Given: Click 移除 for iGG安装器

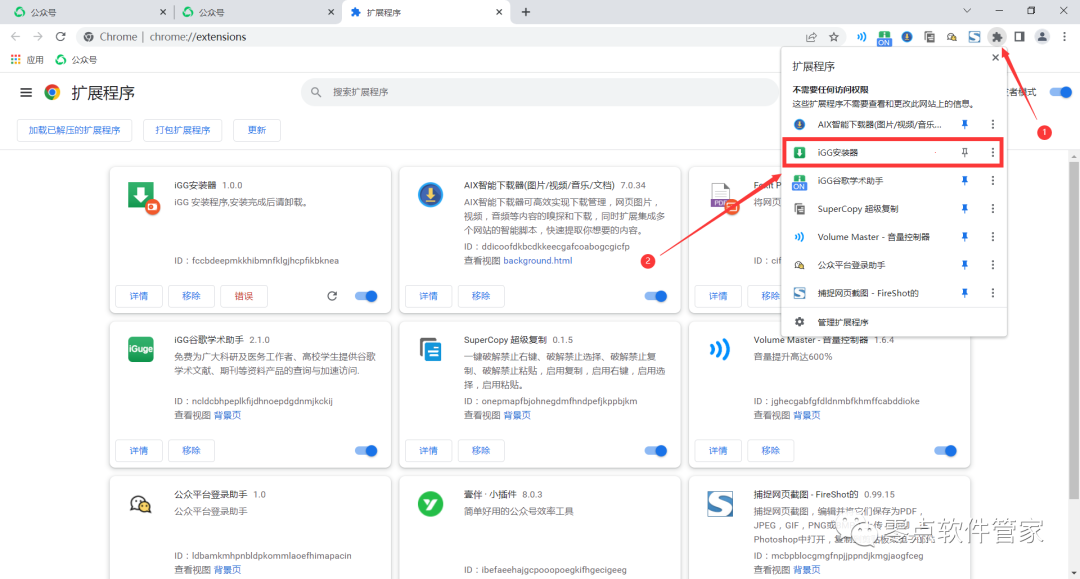Looking at the screenshot, I should click(x=191, y=296).
